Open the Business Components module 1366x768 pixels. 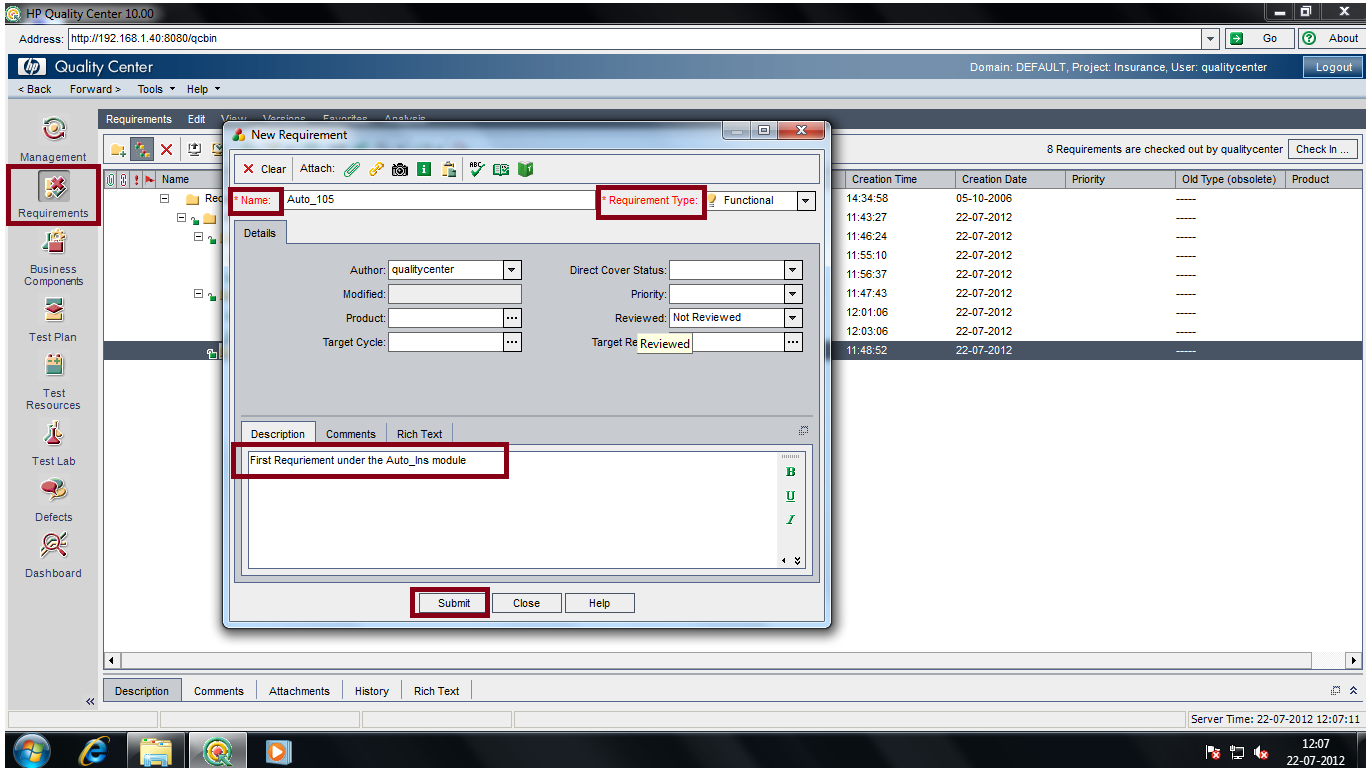(53, 258)
